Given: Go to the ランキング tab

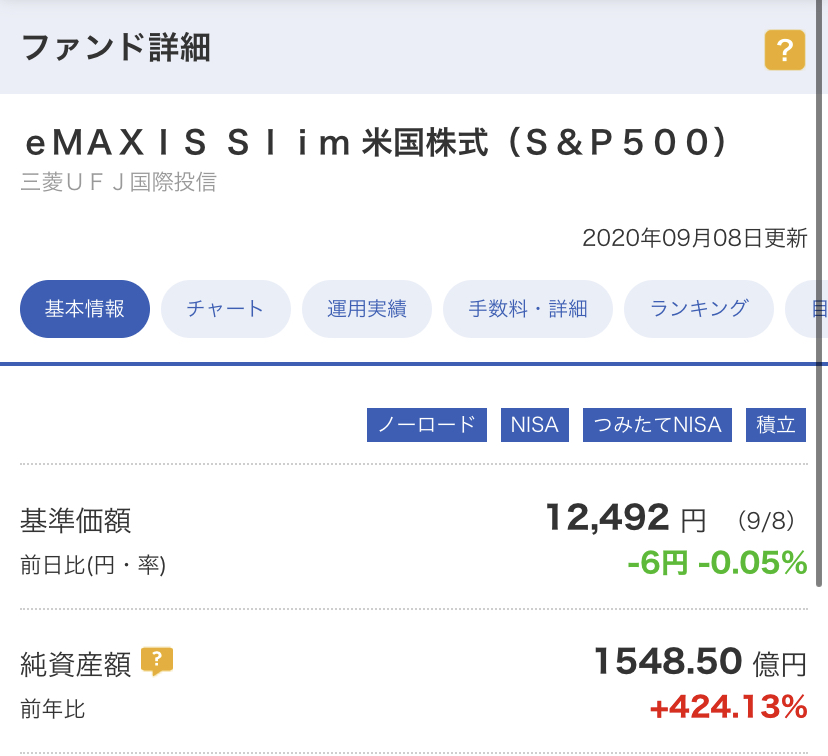Looking at the screenshot, I should coord(699,309).
